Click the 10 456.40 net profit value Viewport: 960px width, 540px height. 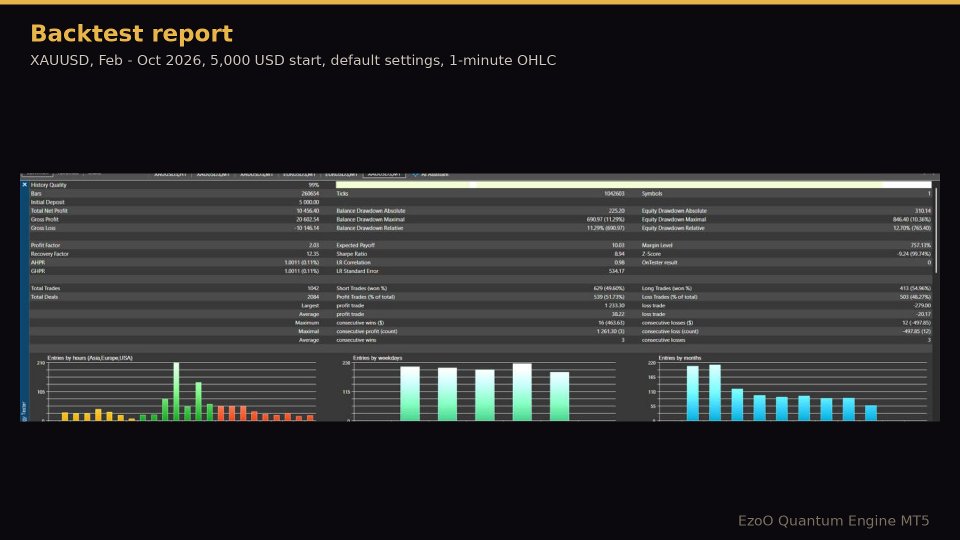[308, 211]
